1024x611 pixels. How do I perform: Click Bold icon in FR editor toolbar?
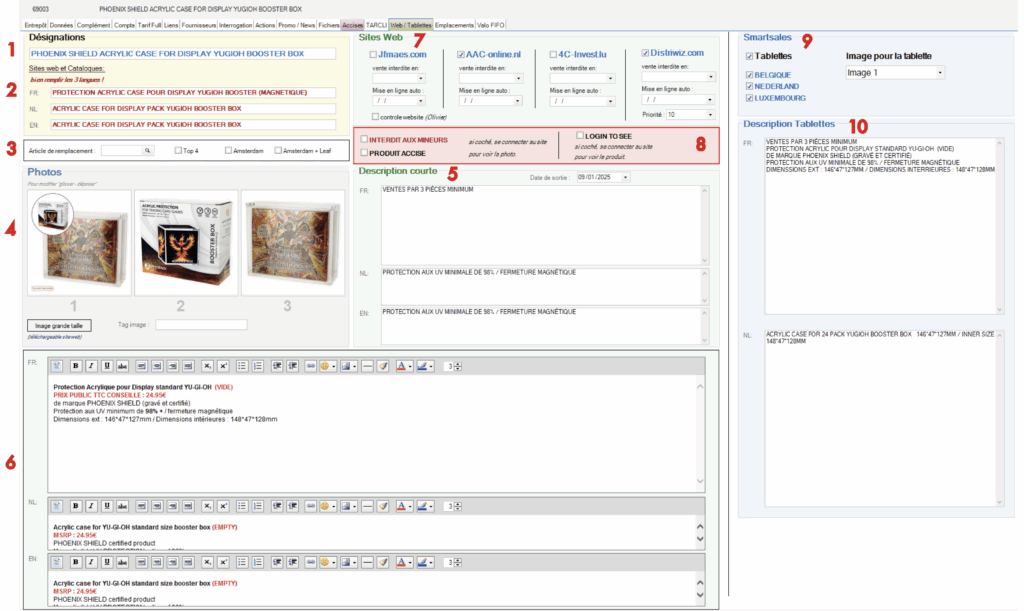pos(75,366)
